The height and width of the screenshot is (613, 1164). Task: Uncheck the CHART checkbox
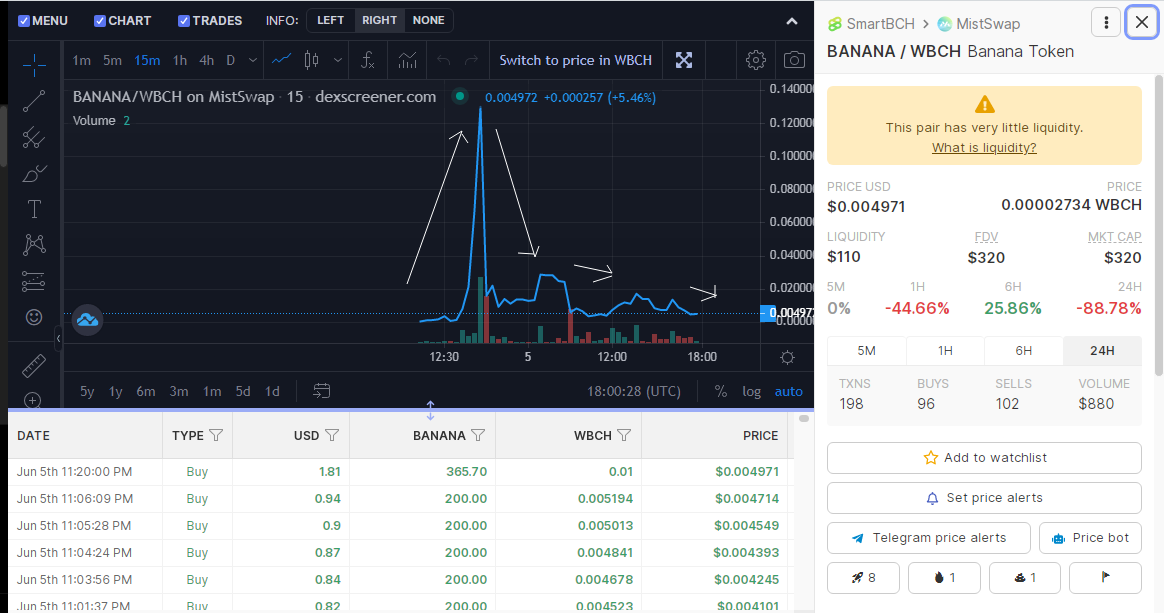tap(99, 21)
